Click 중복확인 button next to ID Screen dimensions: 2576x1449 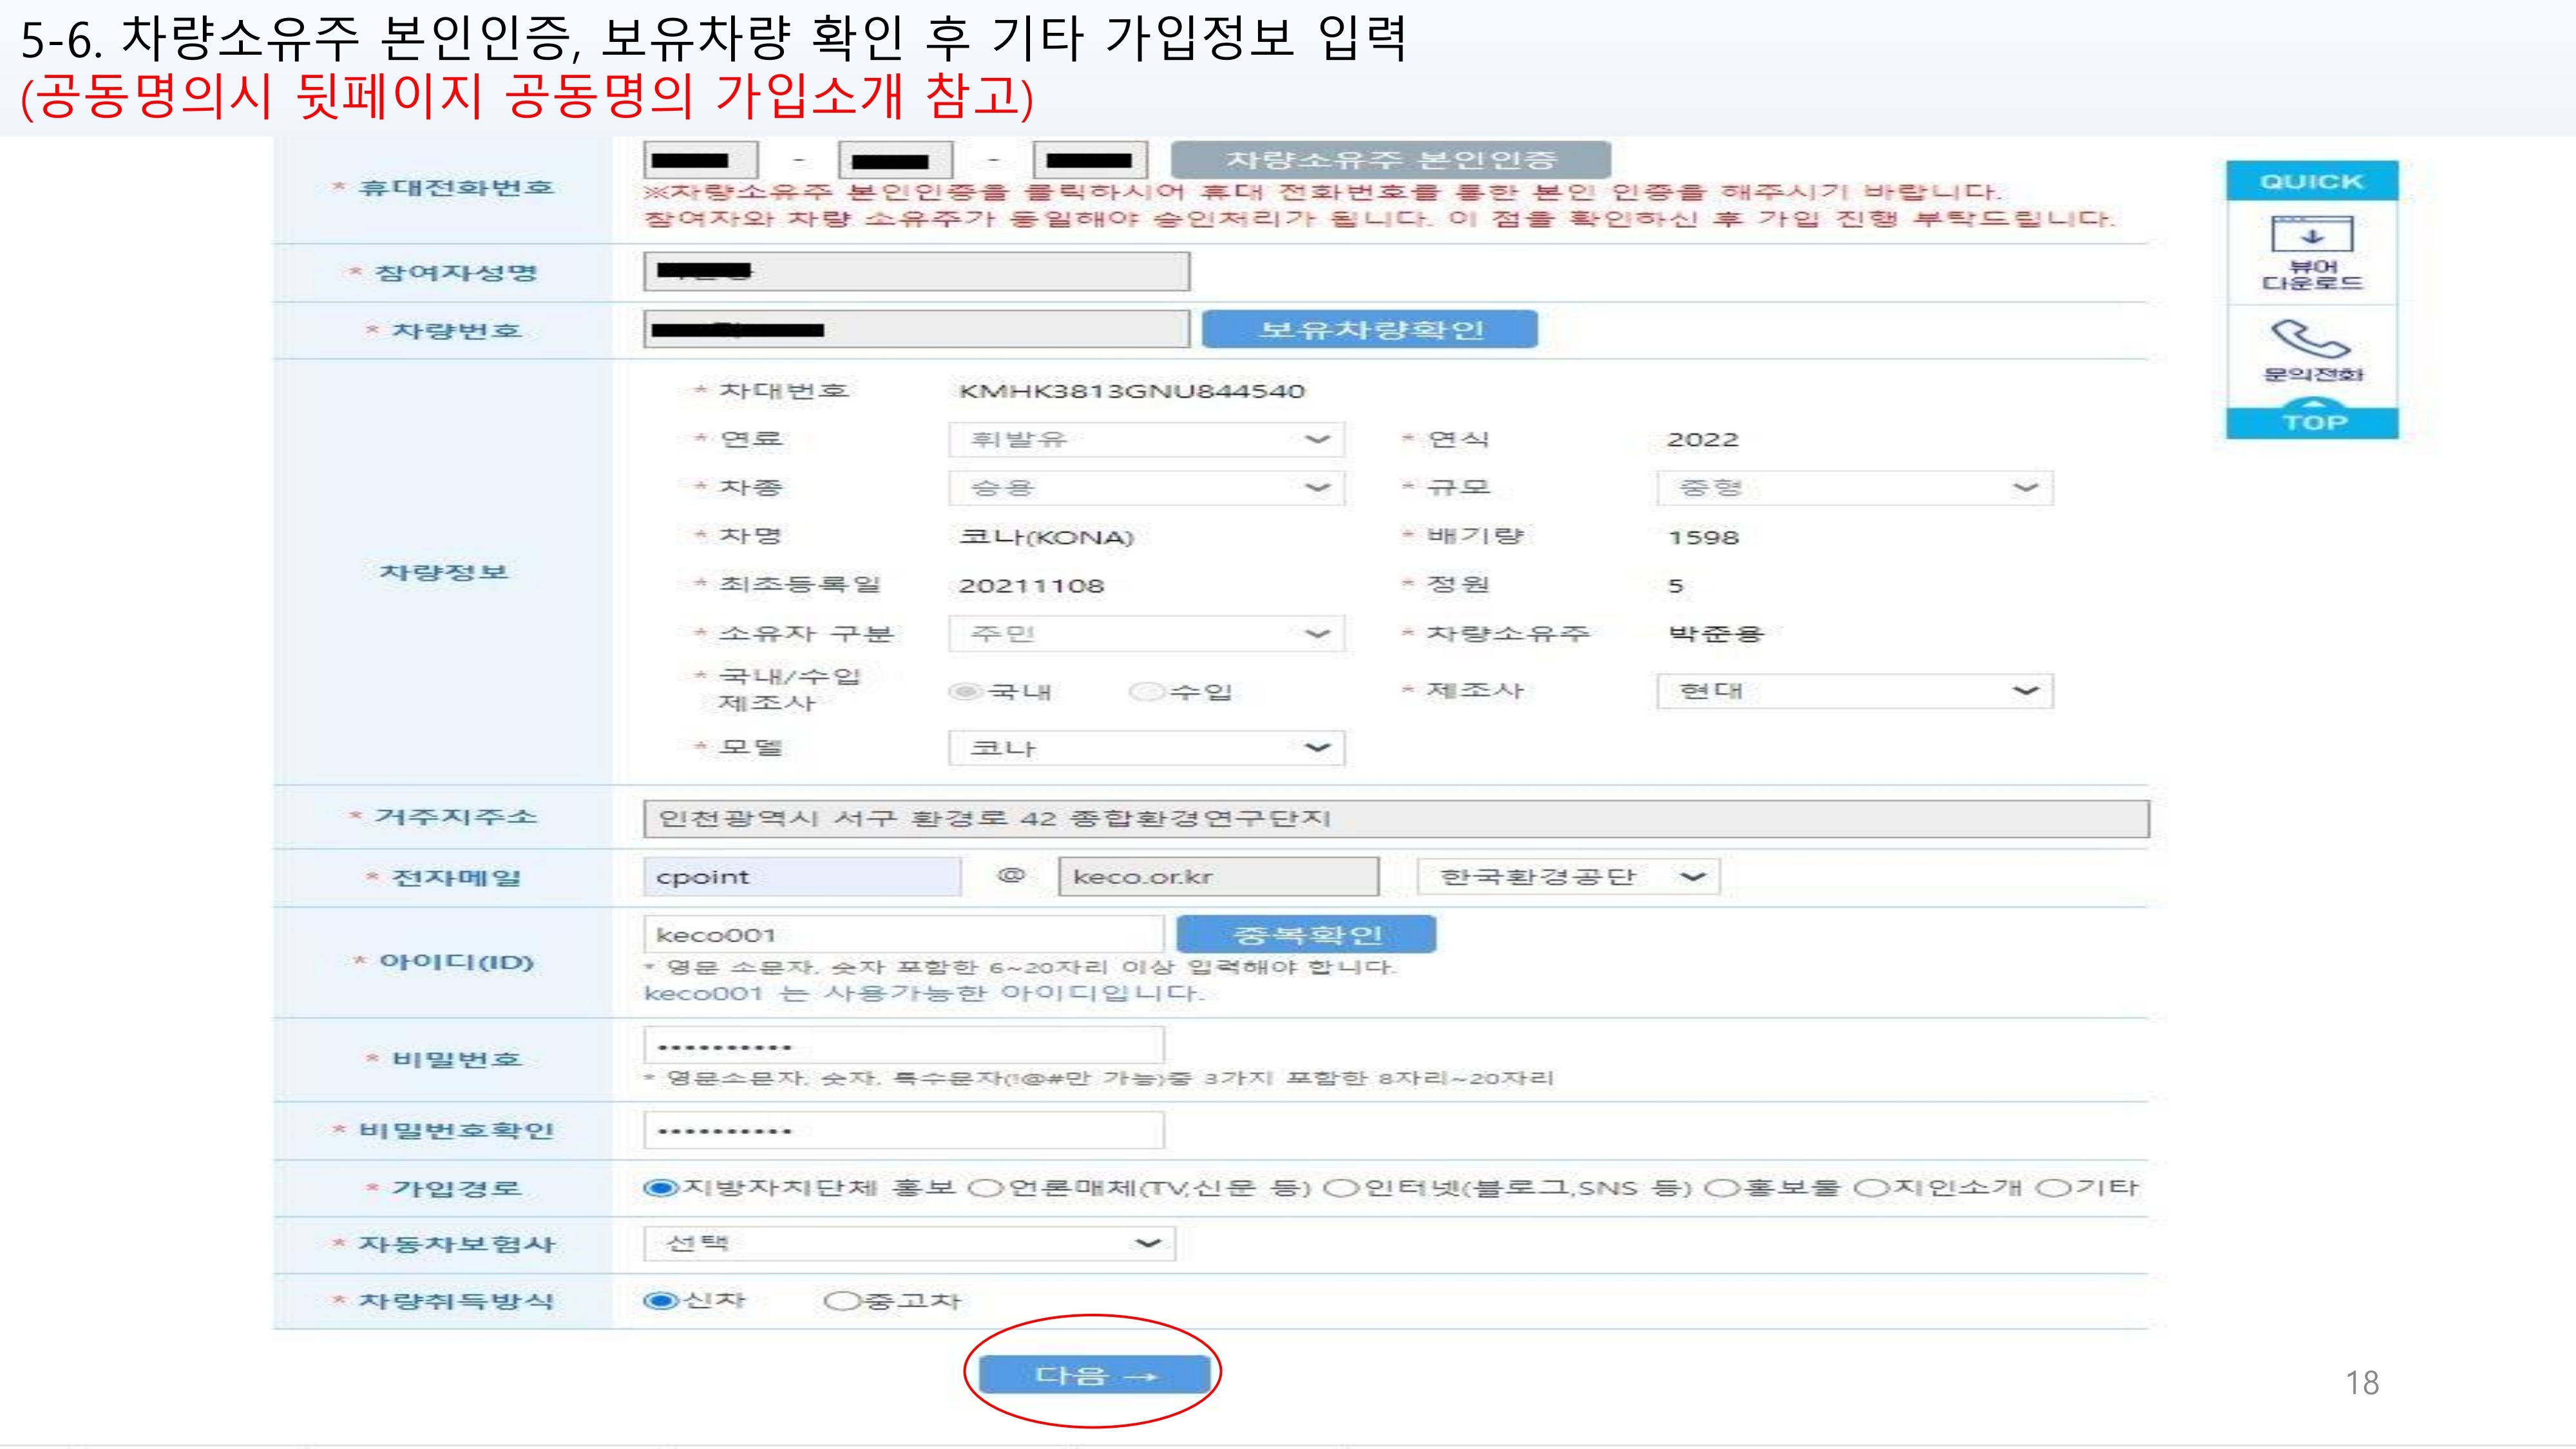[1306, 934]
